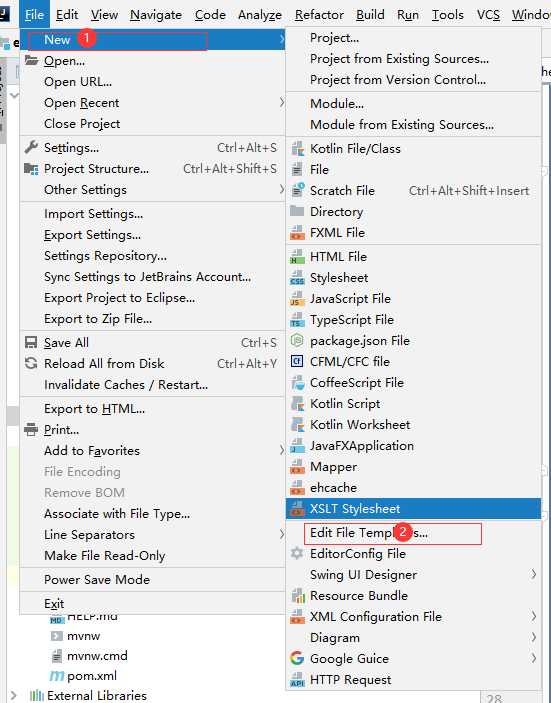Open the Refactor menu
This screenshot has height=703, width=551.
coord(319,15)
